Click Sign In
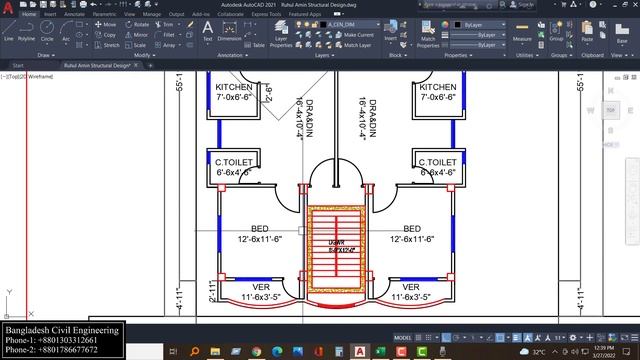 pyautogui.click(x=522, y=4)
